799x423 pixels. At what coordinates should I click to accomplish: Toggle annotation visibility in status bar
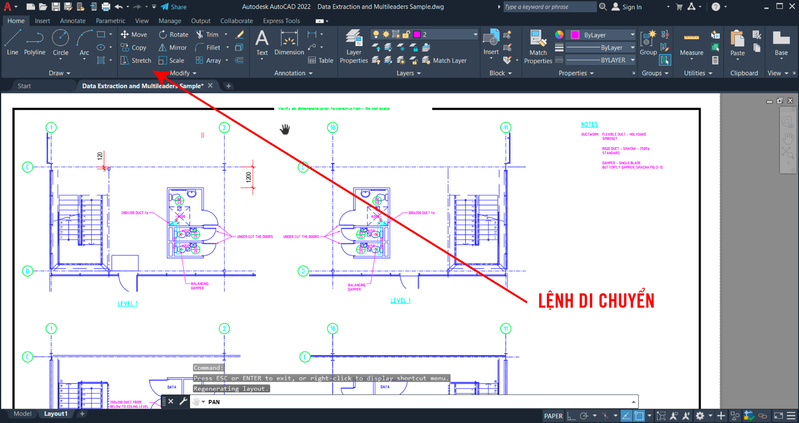point(674,416)
